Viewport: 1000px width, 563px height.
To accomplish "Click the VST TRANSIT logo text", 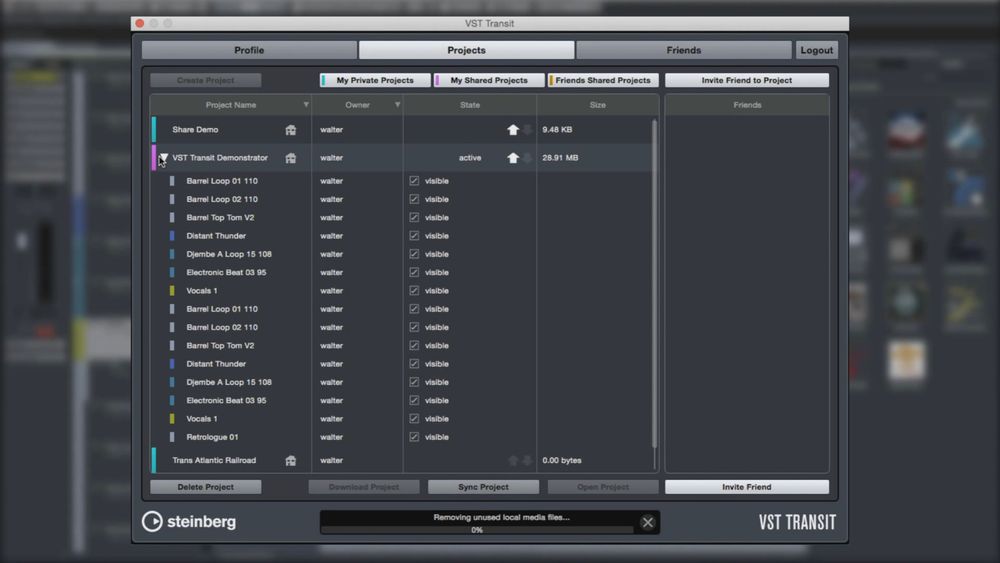I will coord(797,522).
